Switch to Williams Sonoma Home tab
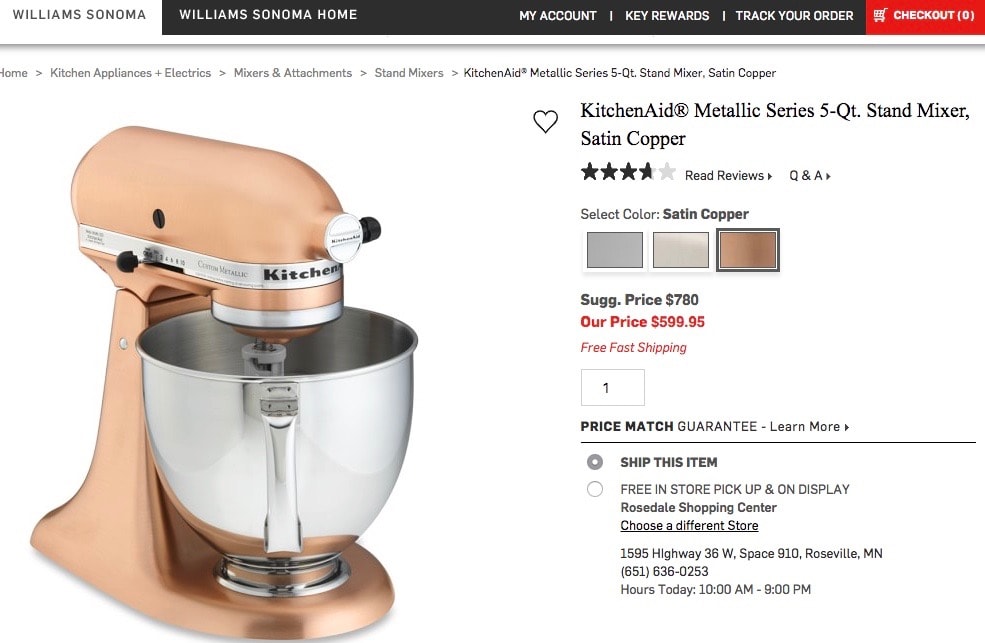This screenshot has width=985, height=643. [x=268, y=15]
